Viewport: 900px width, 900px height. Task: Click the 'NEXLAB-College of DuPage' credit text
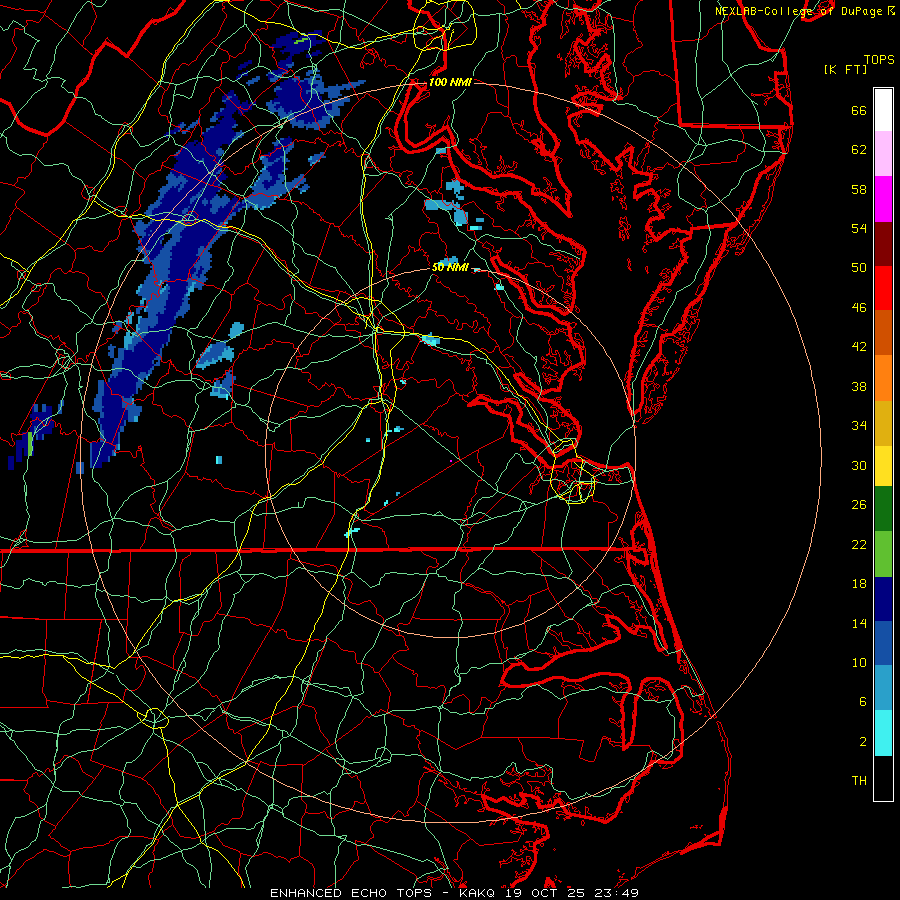[799, 11]
